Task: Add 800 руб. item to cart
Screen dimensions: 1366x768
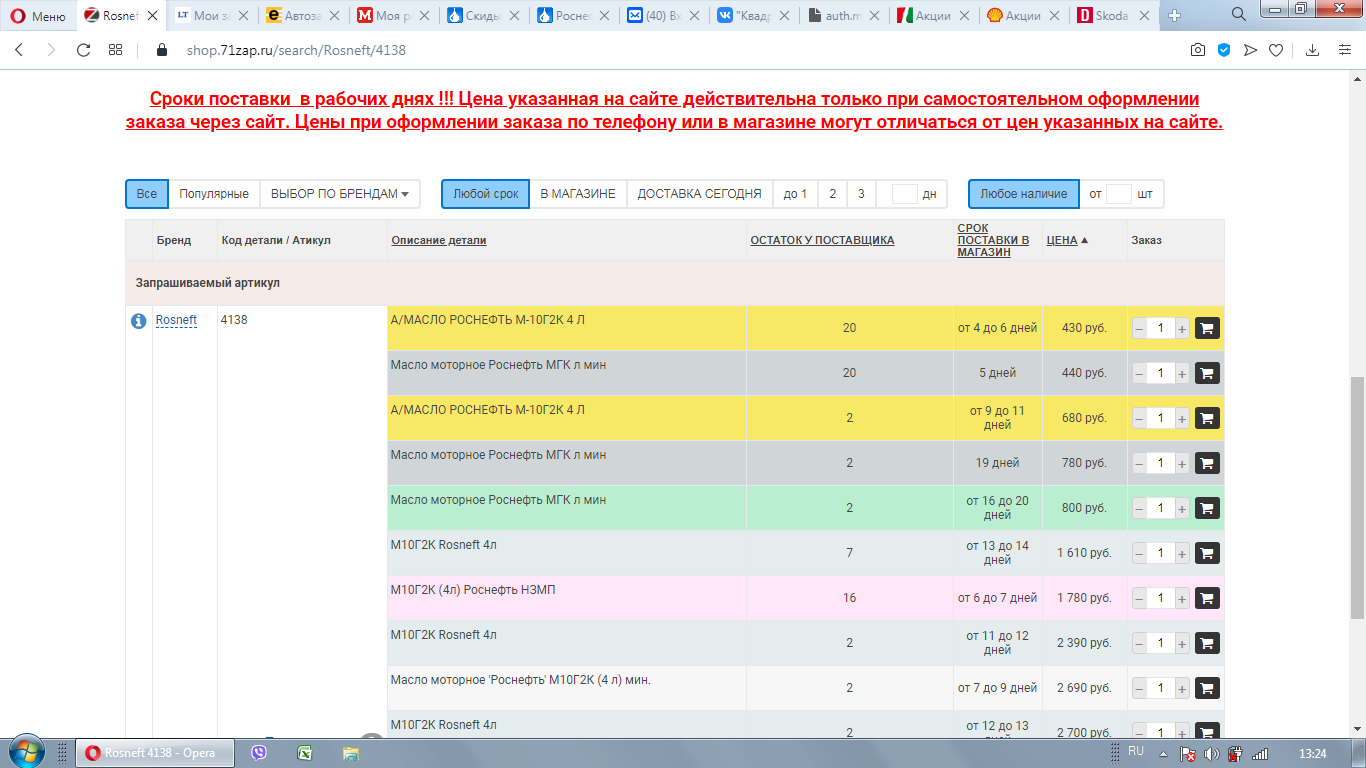Action: 1207,508
